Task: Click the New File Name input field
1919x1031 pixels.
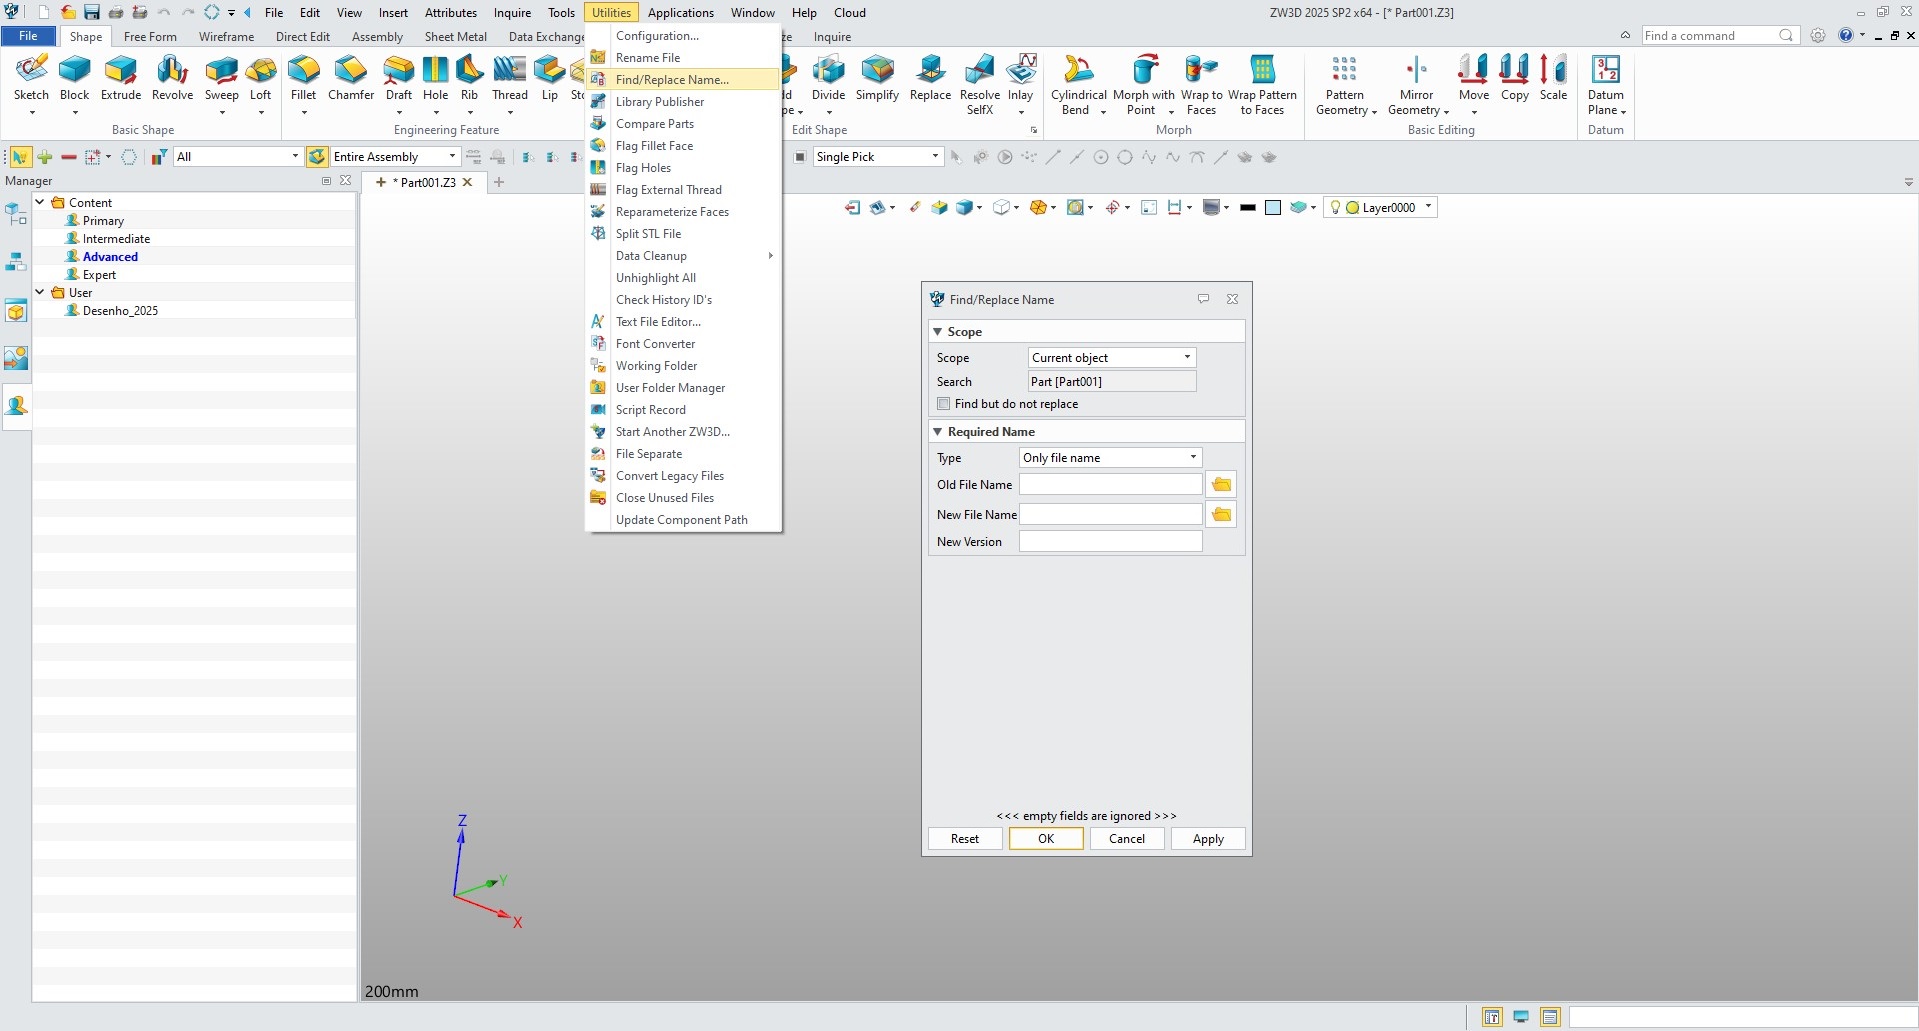Action: [x=1110, y=515]
